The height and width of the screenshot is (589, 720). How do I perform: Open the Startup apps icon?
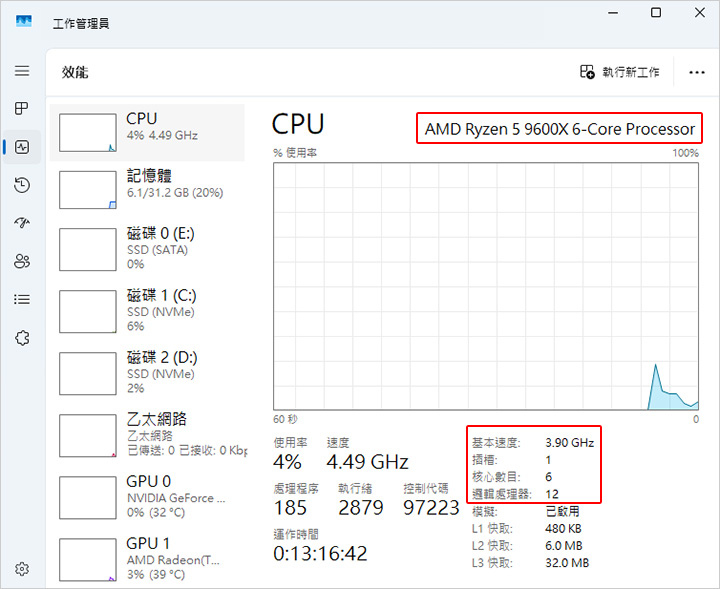[x=22, y=223]
